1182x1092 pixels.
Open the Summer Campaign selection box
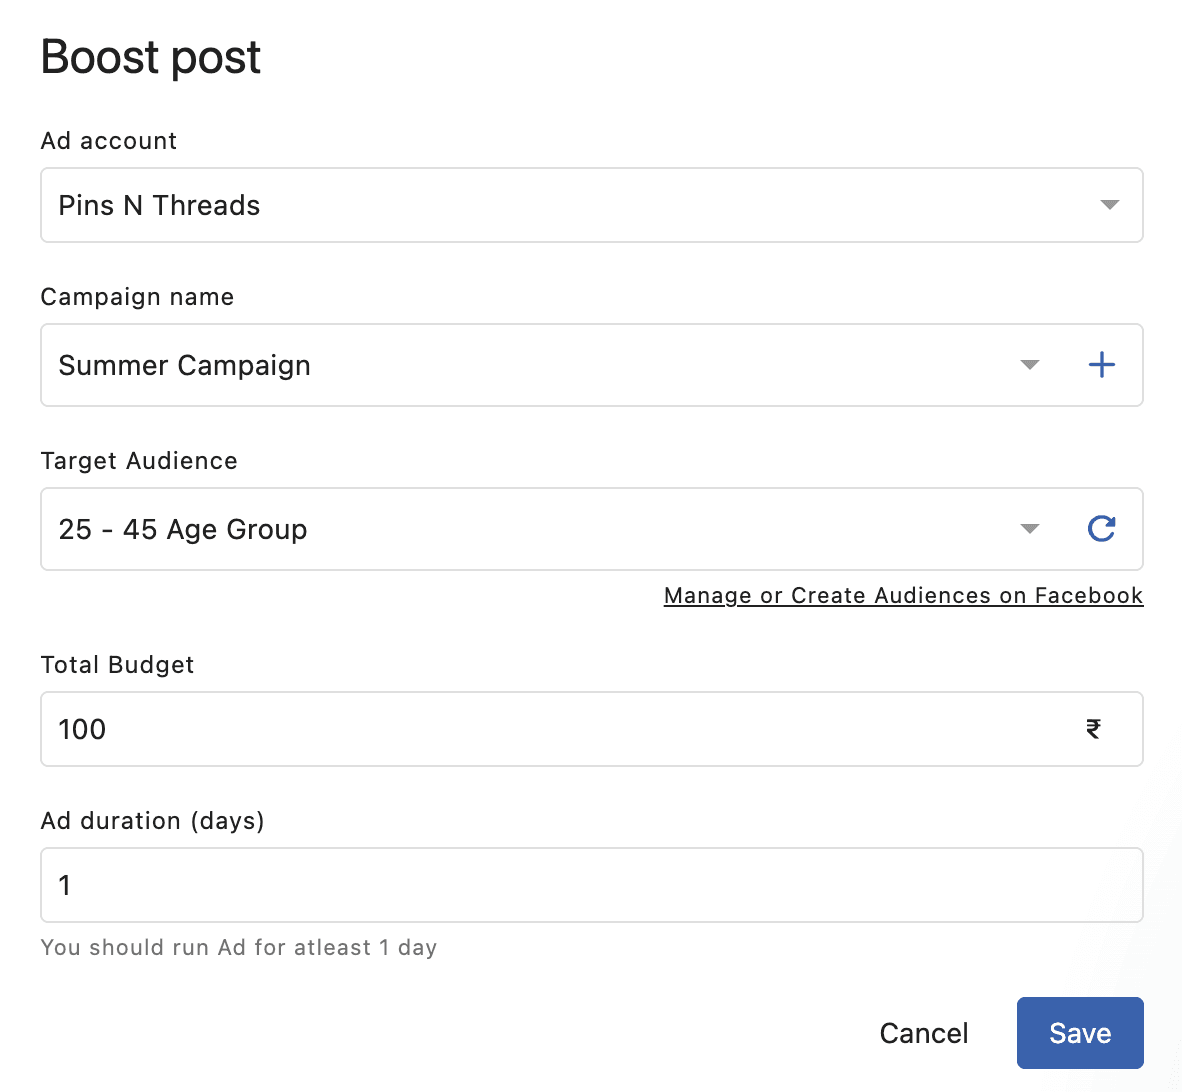[x=520, y=365]
